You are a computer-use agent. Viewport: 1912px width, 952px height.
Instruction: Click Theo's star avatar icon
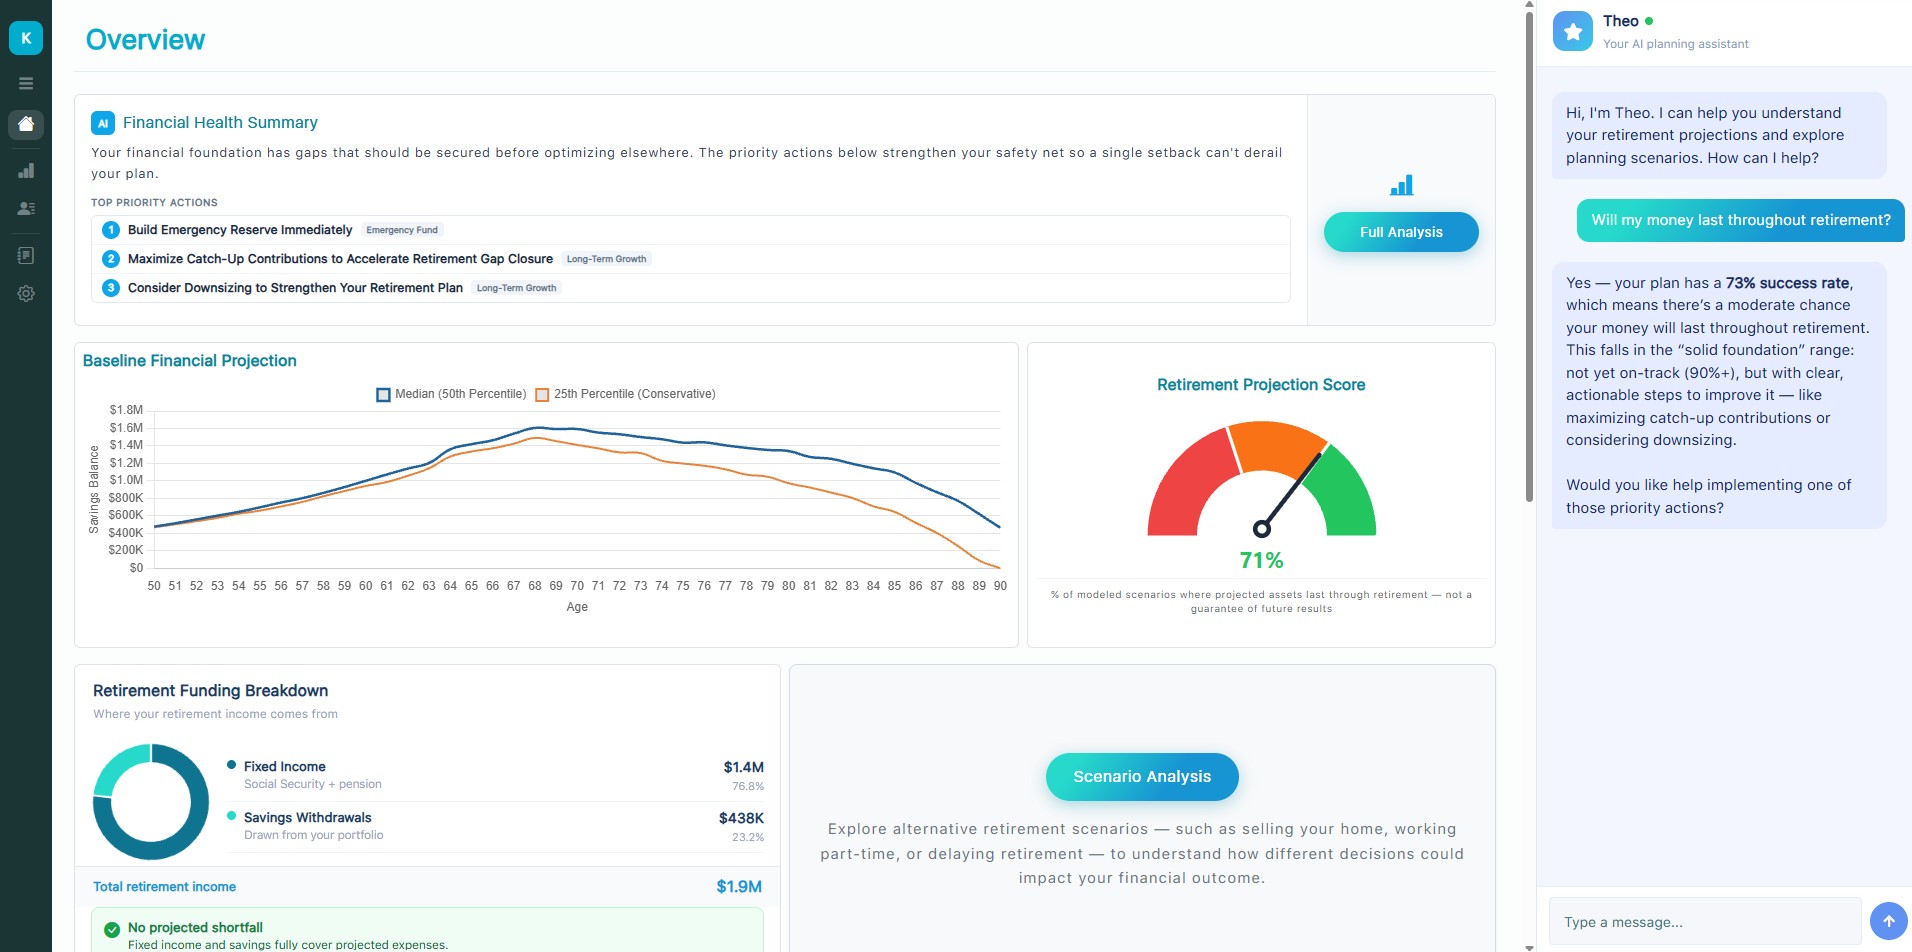pos(1573,31)
